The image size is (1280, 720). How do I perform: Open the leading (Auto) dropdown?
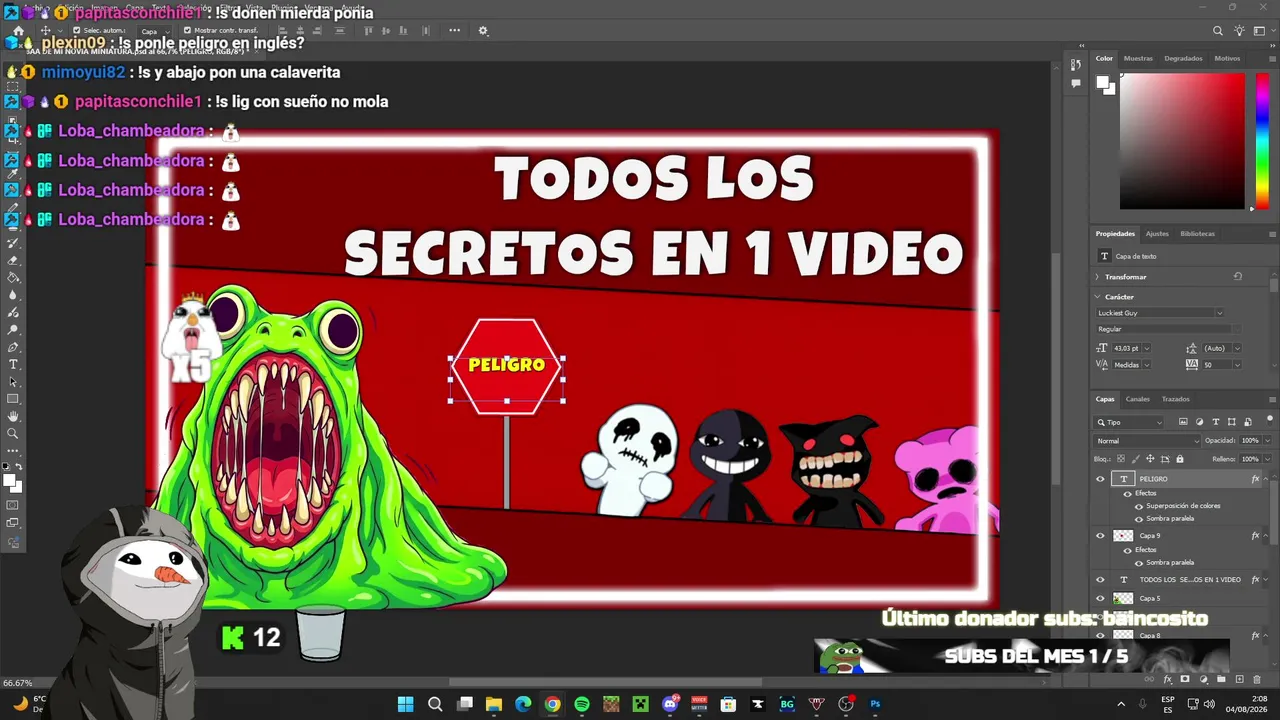(x=1237, y=348)
